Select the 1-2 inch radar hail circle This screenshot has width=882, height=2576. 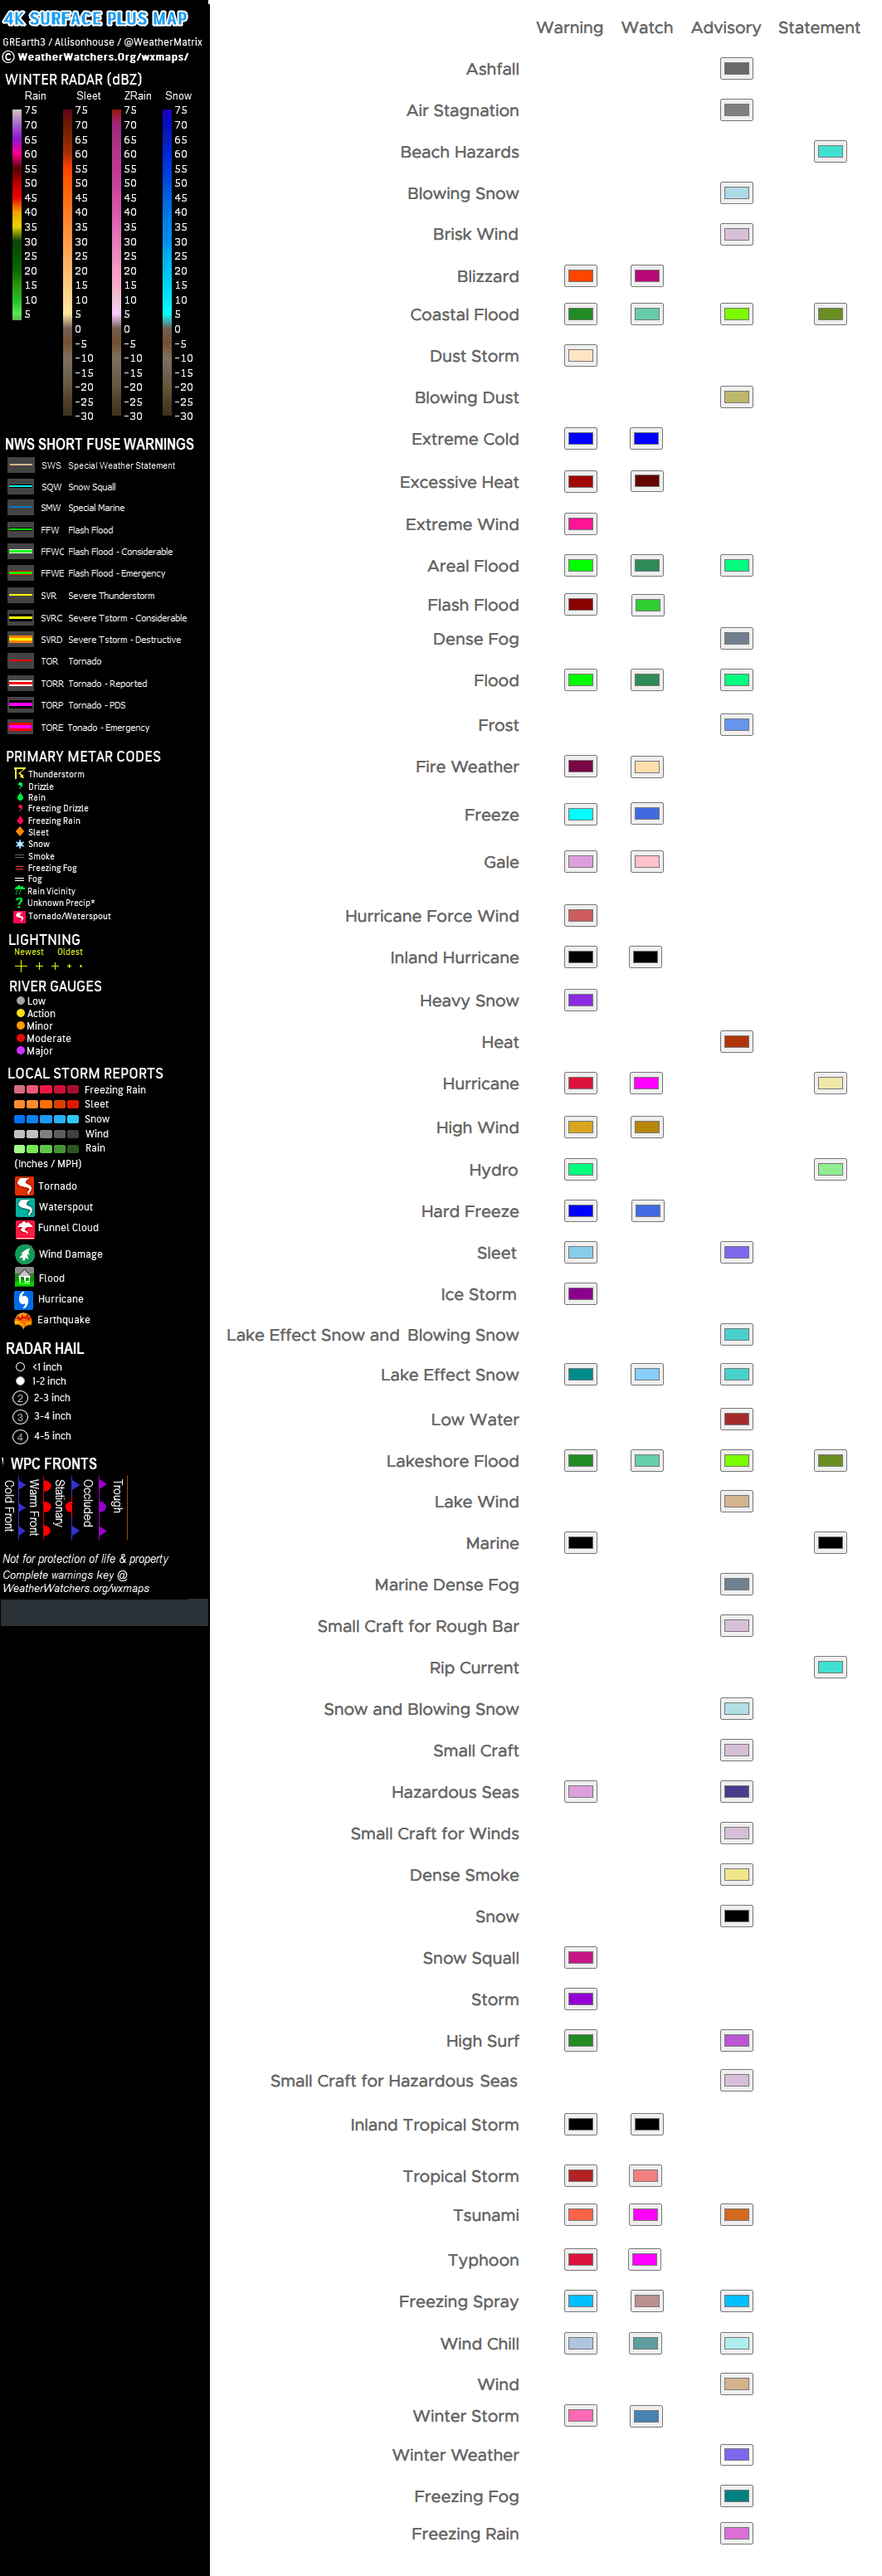tap(20, 1381)
